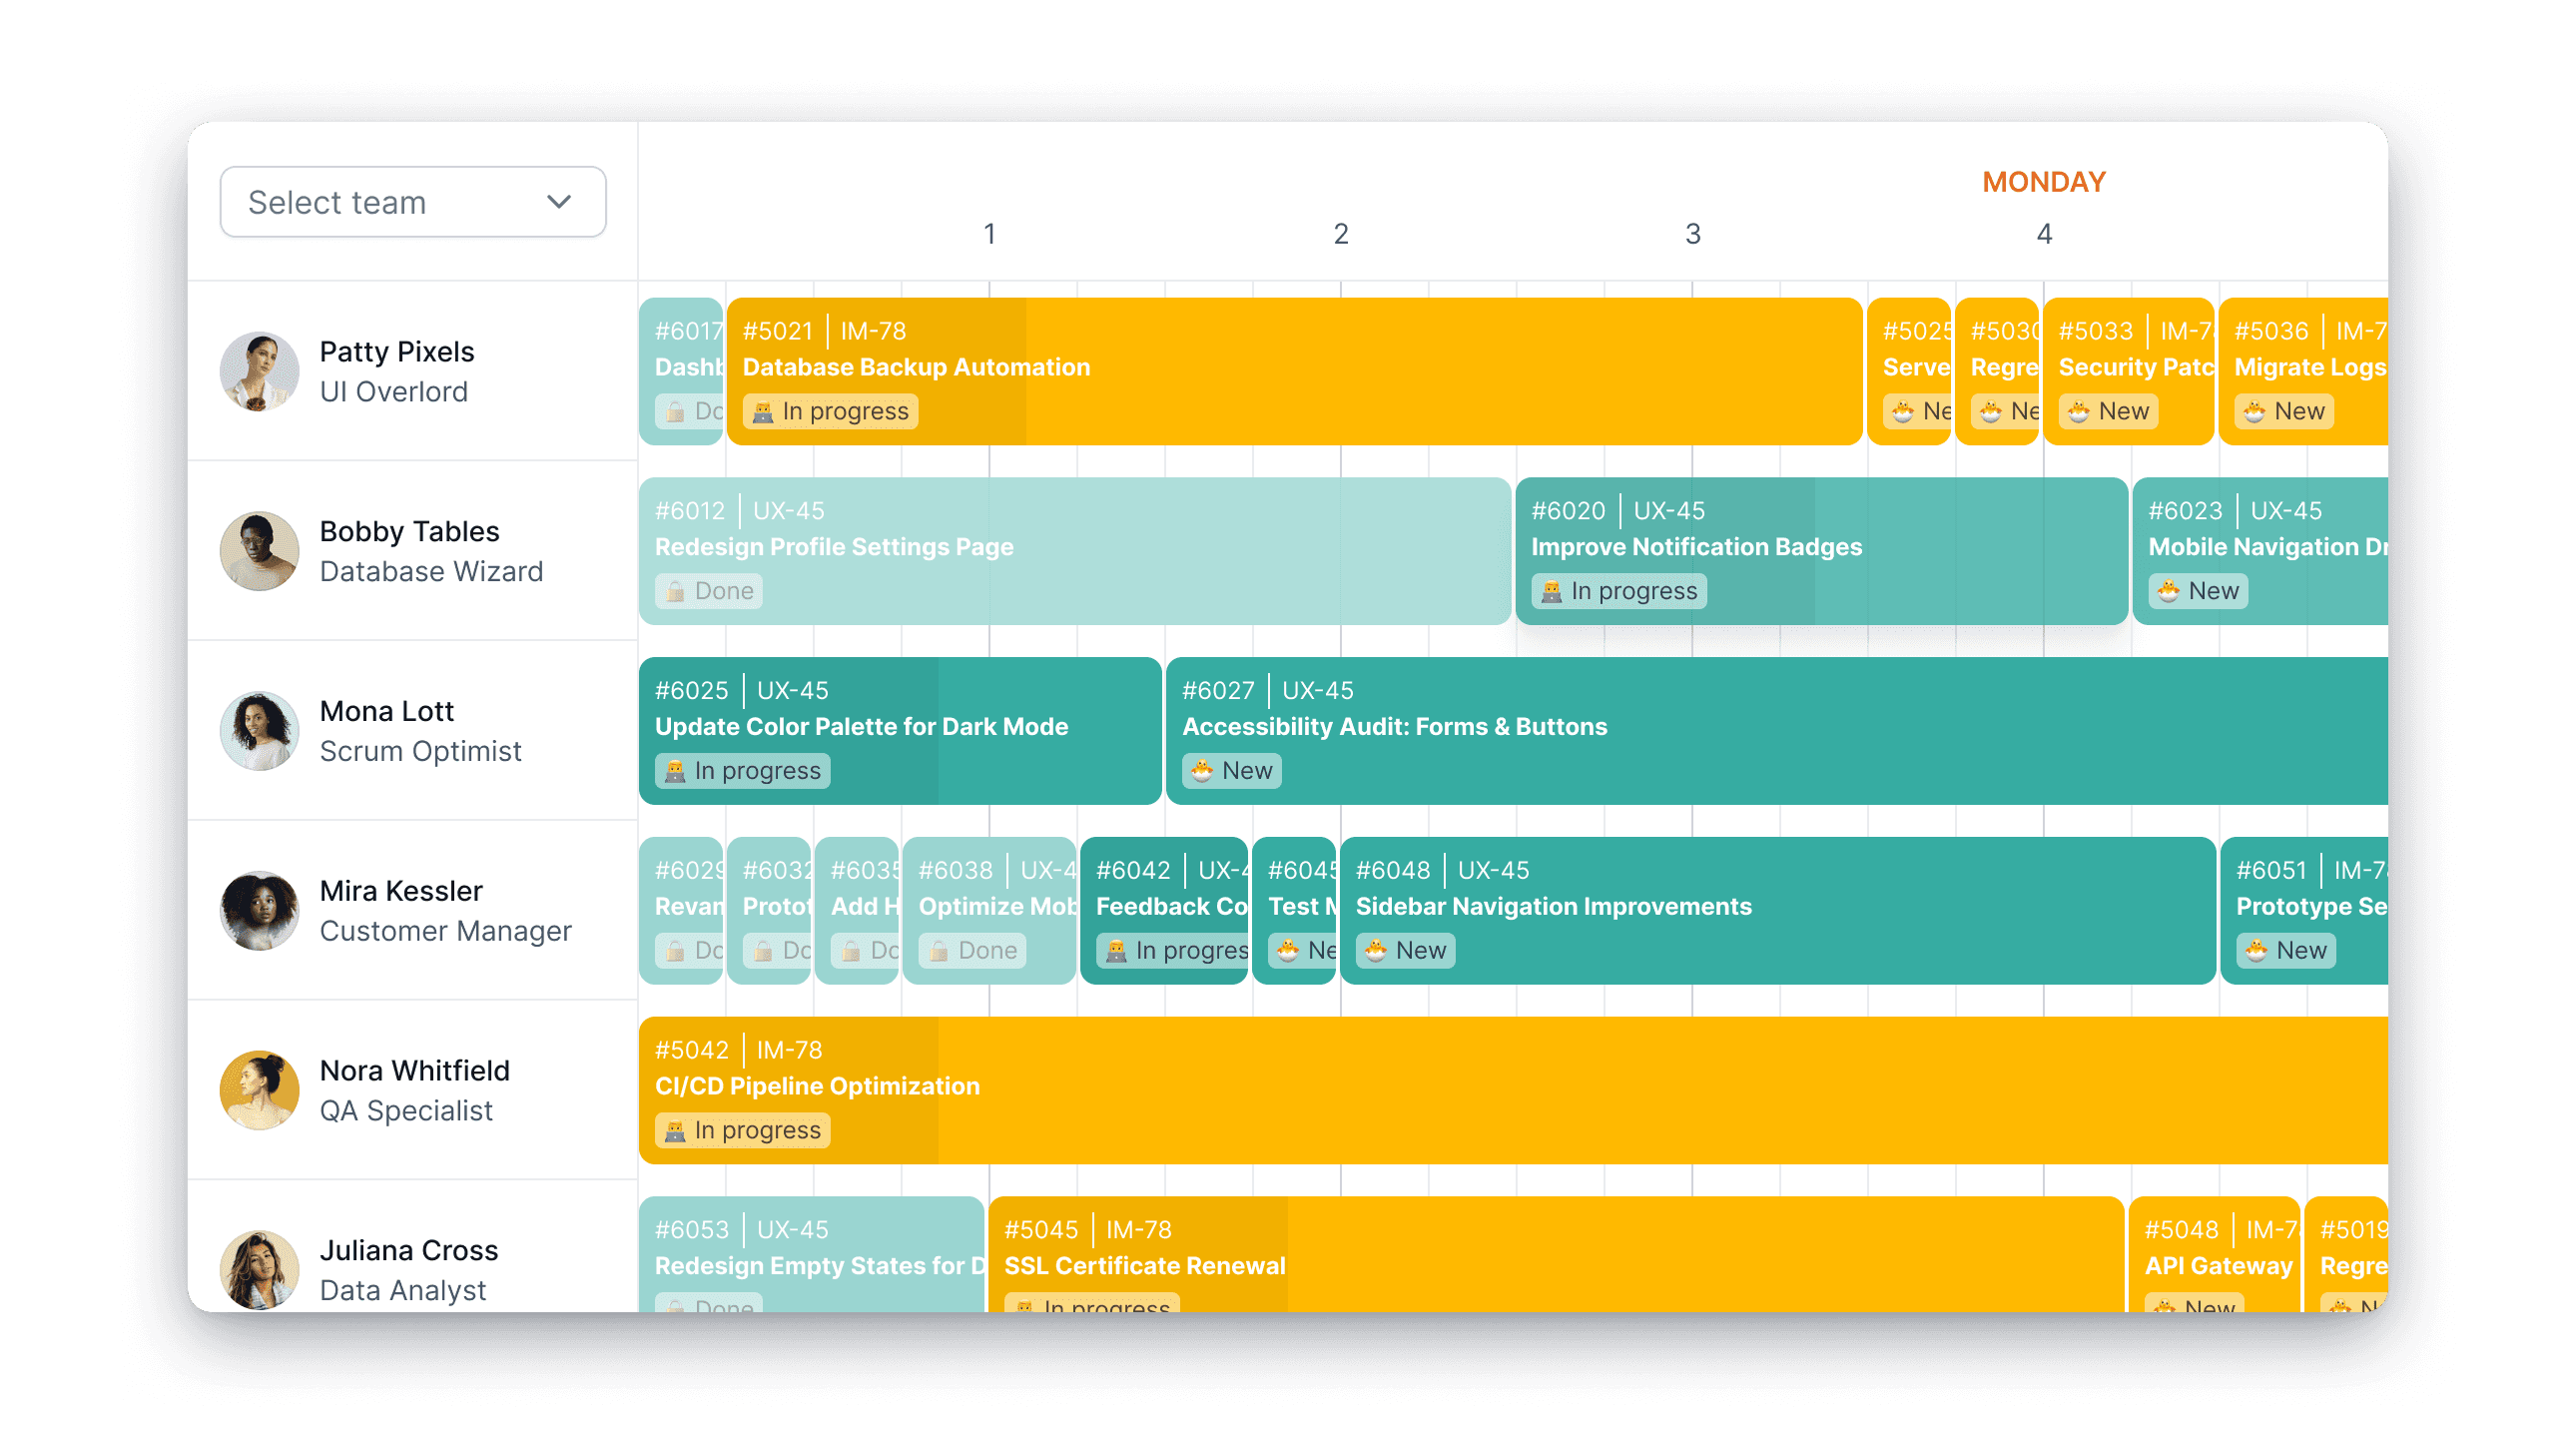Click Juliana Cross team member row
The image size is (2576, 1434).
411,1268
